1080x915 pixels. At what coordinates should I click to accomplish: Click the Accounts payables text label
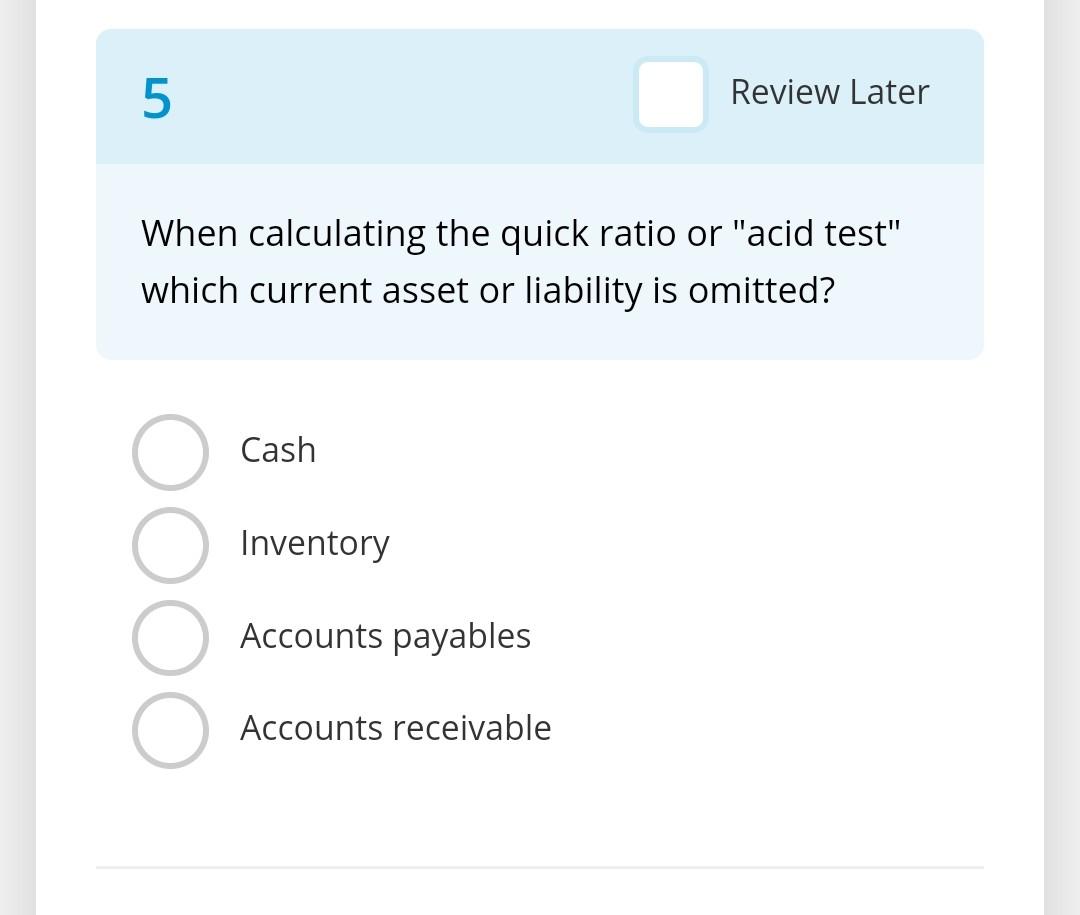pos(385,636)
